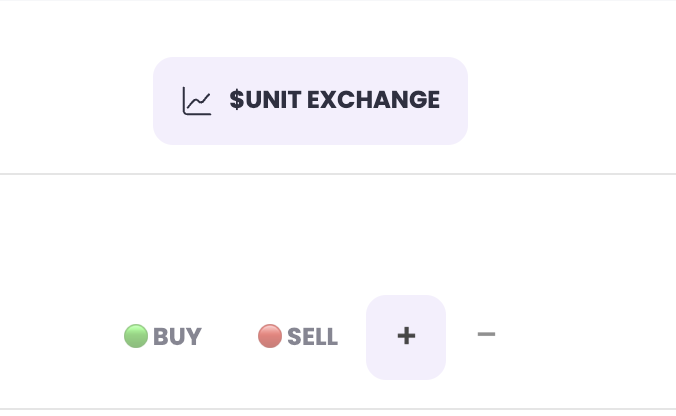This screenshot has width=676, height=416.
Task: Tap the SELL text label
Action: [312, 337]
